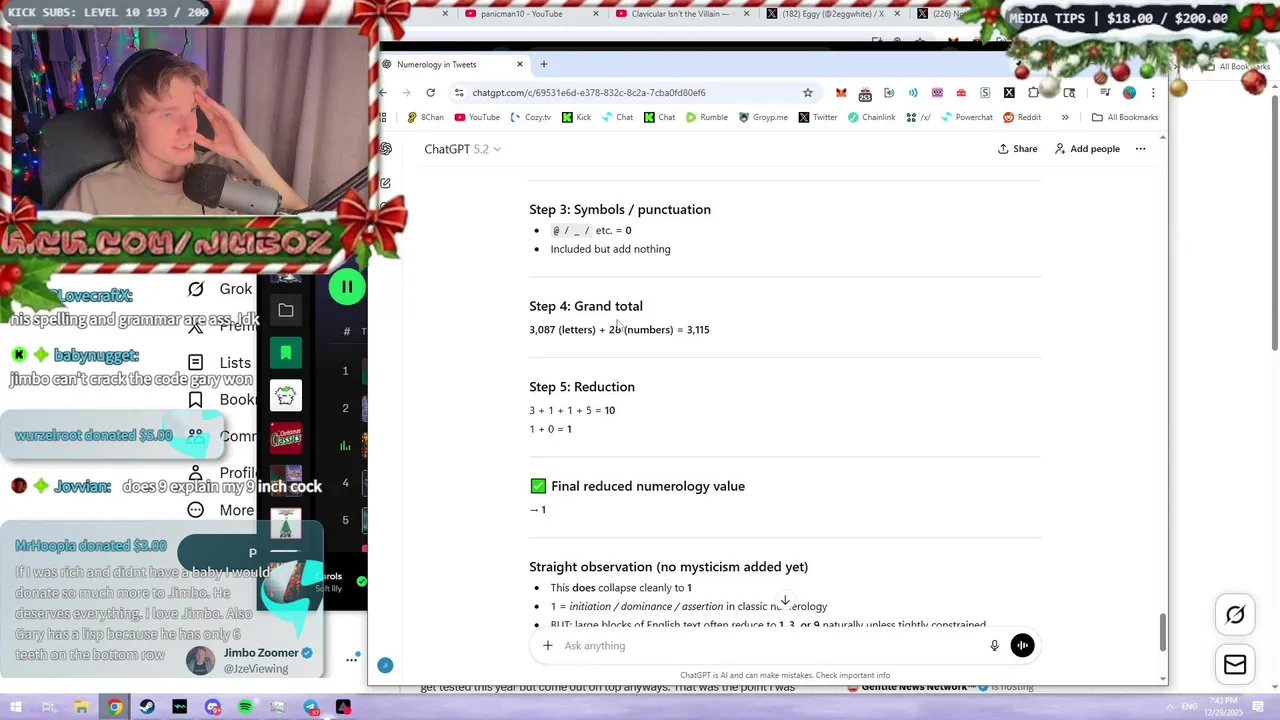
Task: Open the /x/ bookmark
Action: point(918,117)
